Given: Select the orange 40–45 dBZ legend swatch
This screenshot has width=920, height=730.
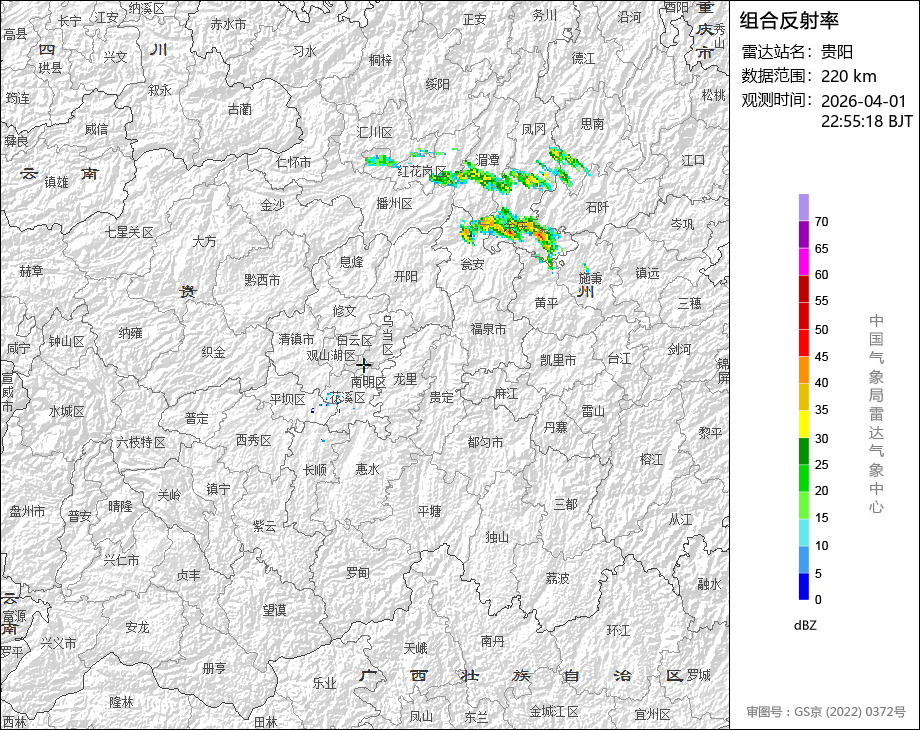Looking at the screenshot, I should (804, 370).
